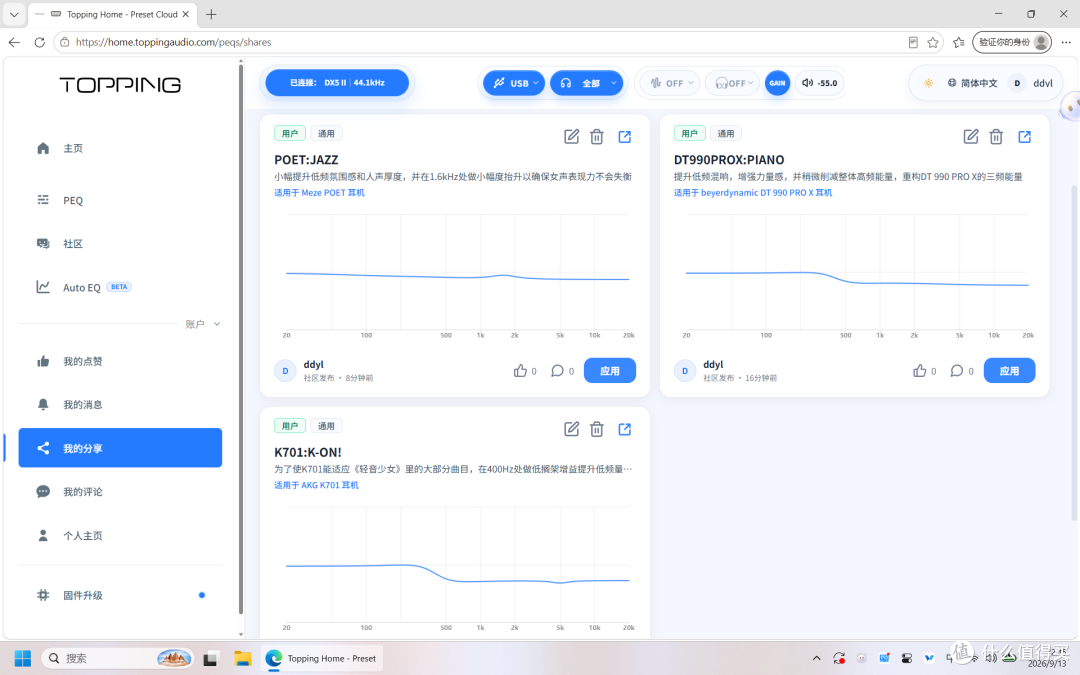Close the Topping Home tab
This screenshot has height=675, width=1080.
(x=185, y=14)
